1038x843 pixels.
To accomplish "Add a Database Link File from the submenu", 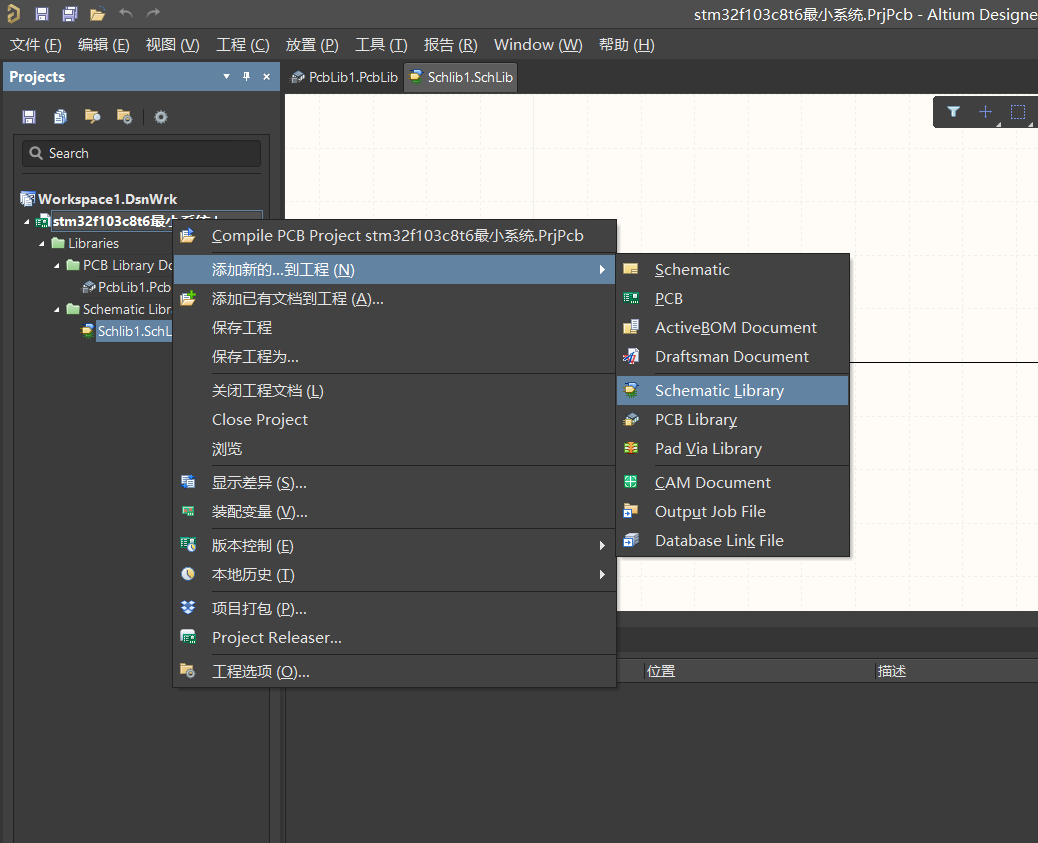I will [x=733, y=541].
